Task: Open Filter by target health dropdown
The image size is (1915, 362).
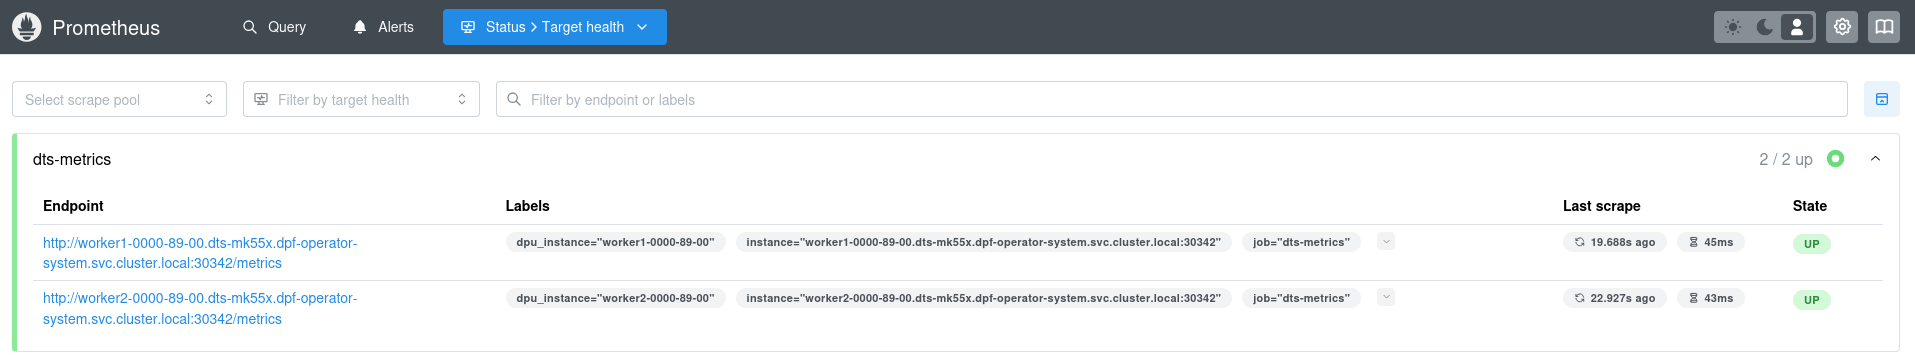Action: click(361, 99)
